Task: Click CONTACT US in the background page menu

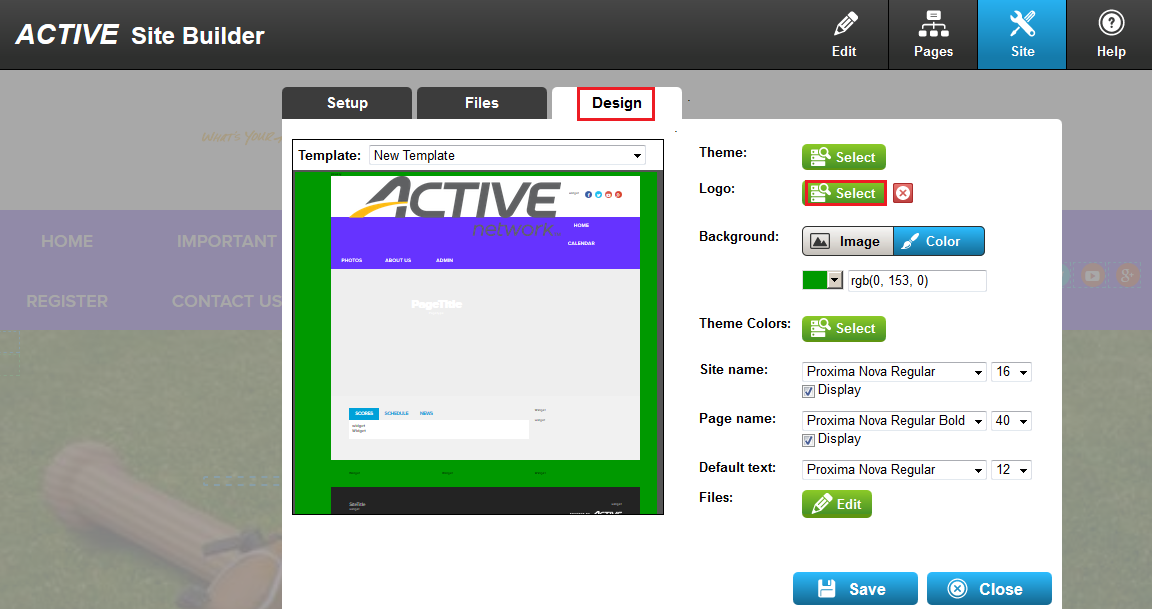Action: click(x=227, y=301)
